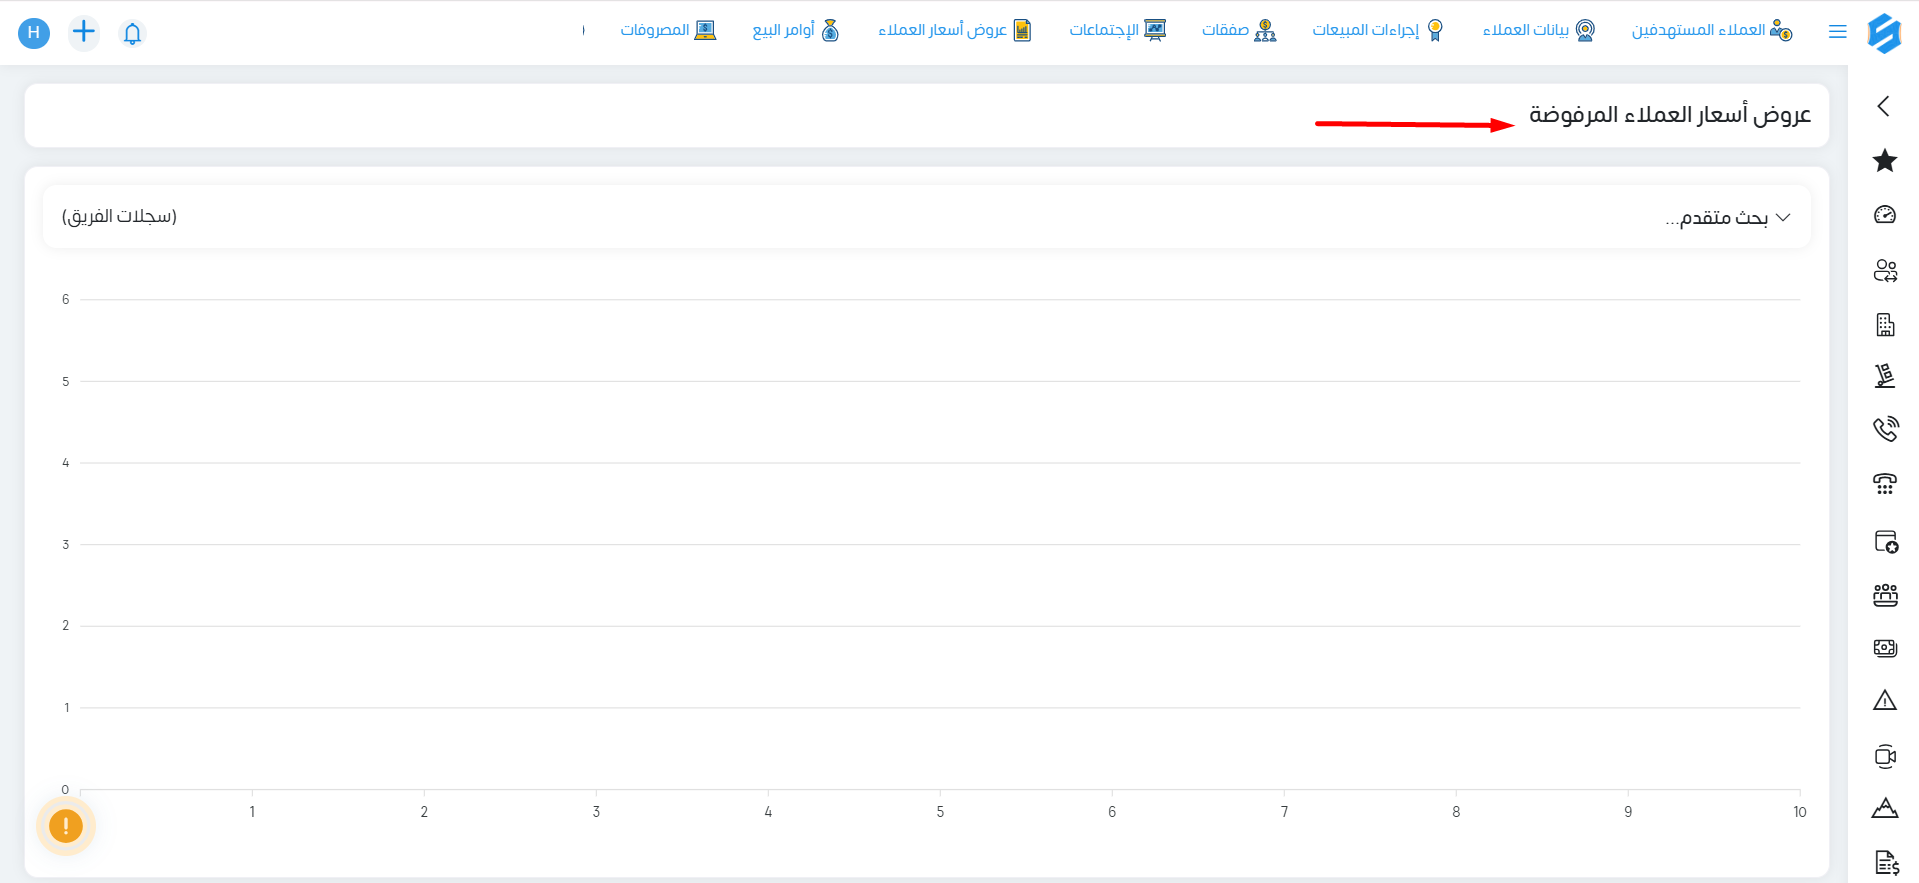The width and height of the screenshot is (1919, 883).
Task: Open the company building icon in sidebar
Action: pos(1885,324)
